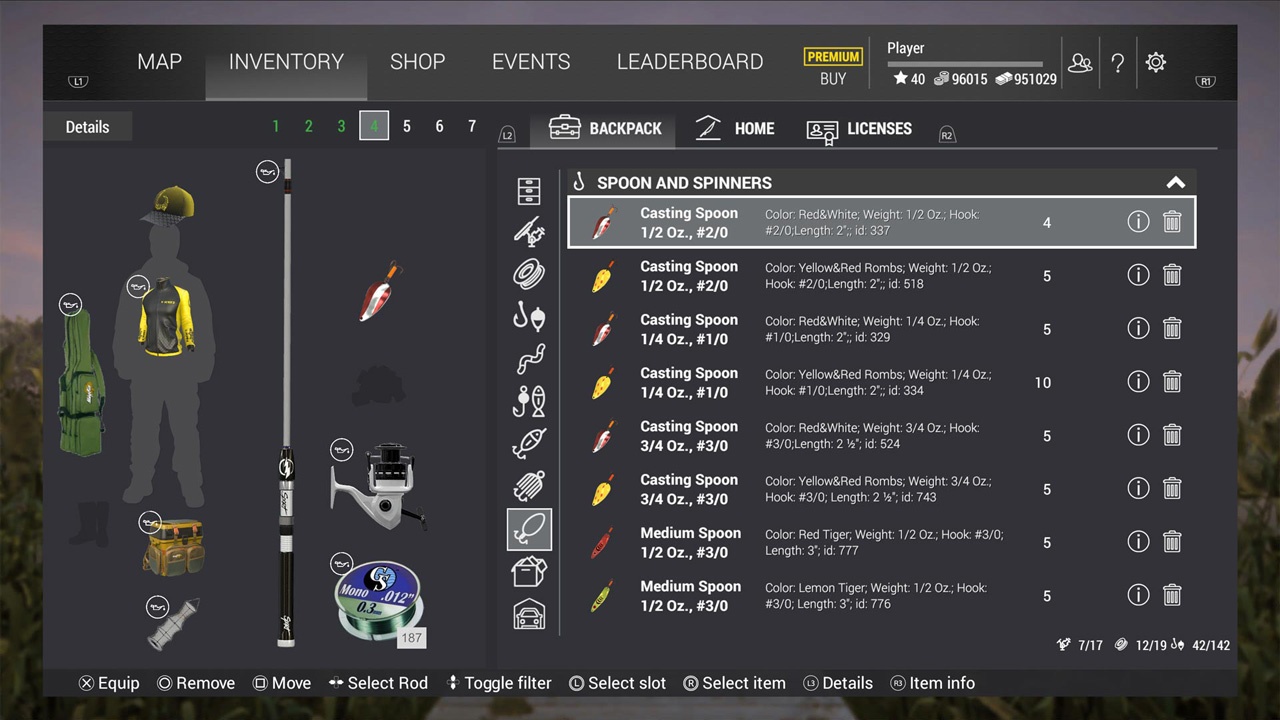Open the friends icon beside player stats

pos(1080,62)
